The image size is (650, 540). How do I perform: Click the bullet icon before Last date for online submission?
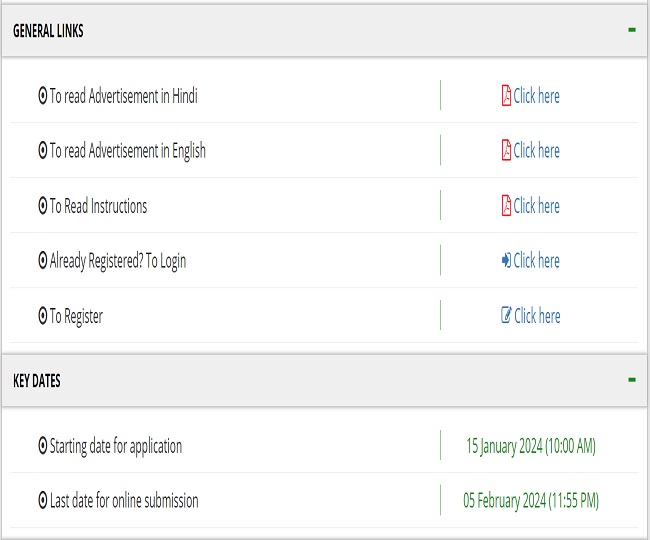42,501
